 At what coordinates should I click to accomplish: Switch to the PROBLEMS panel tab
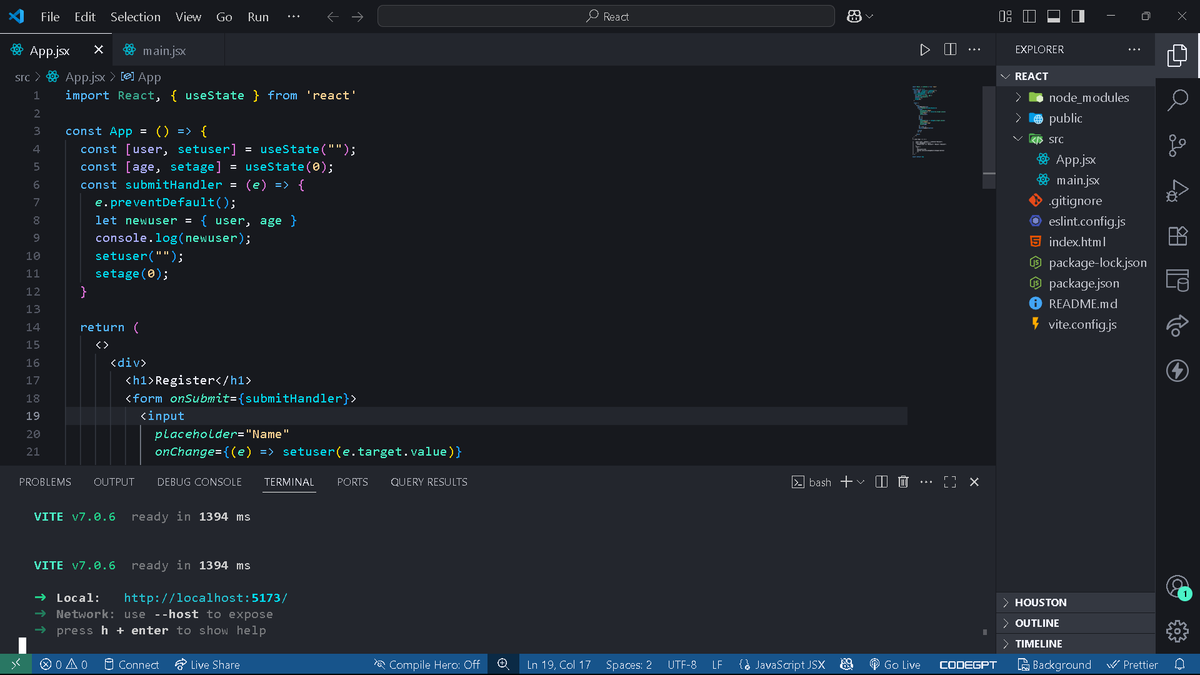tap(45, 482)
